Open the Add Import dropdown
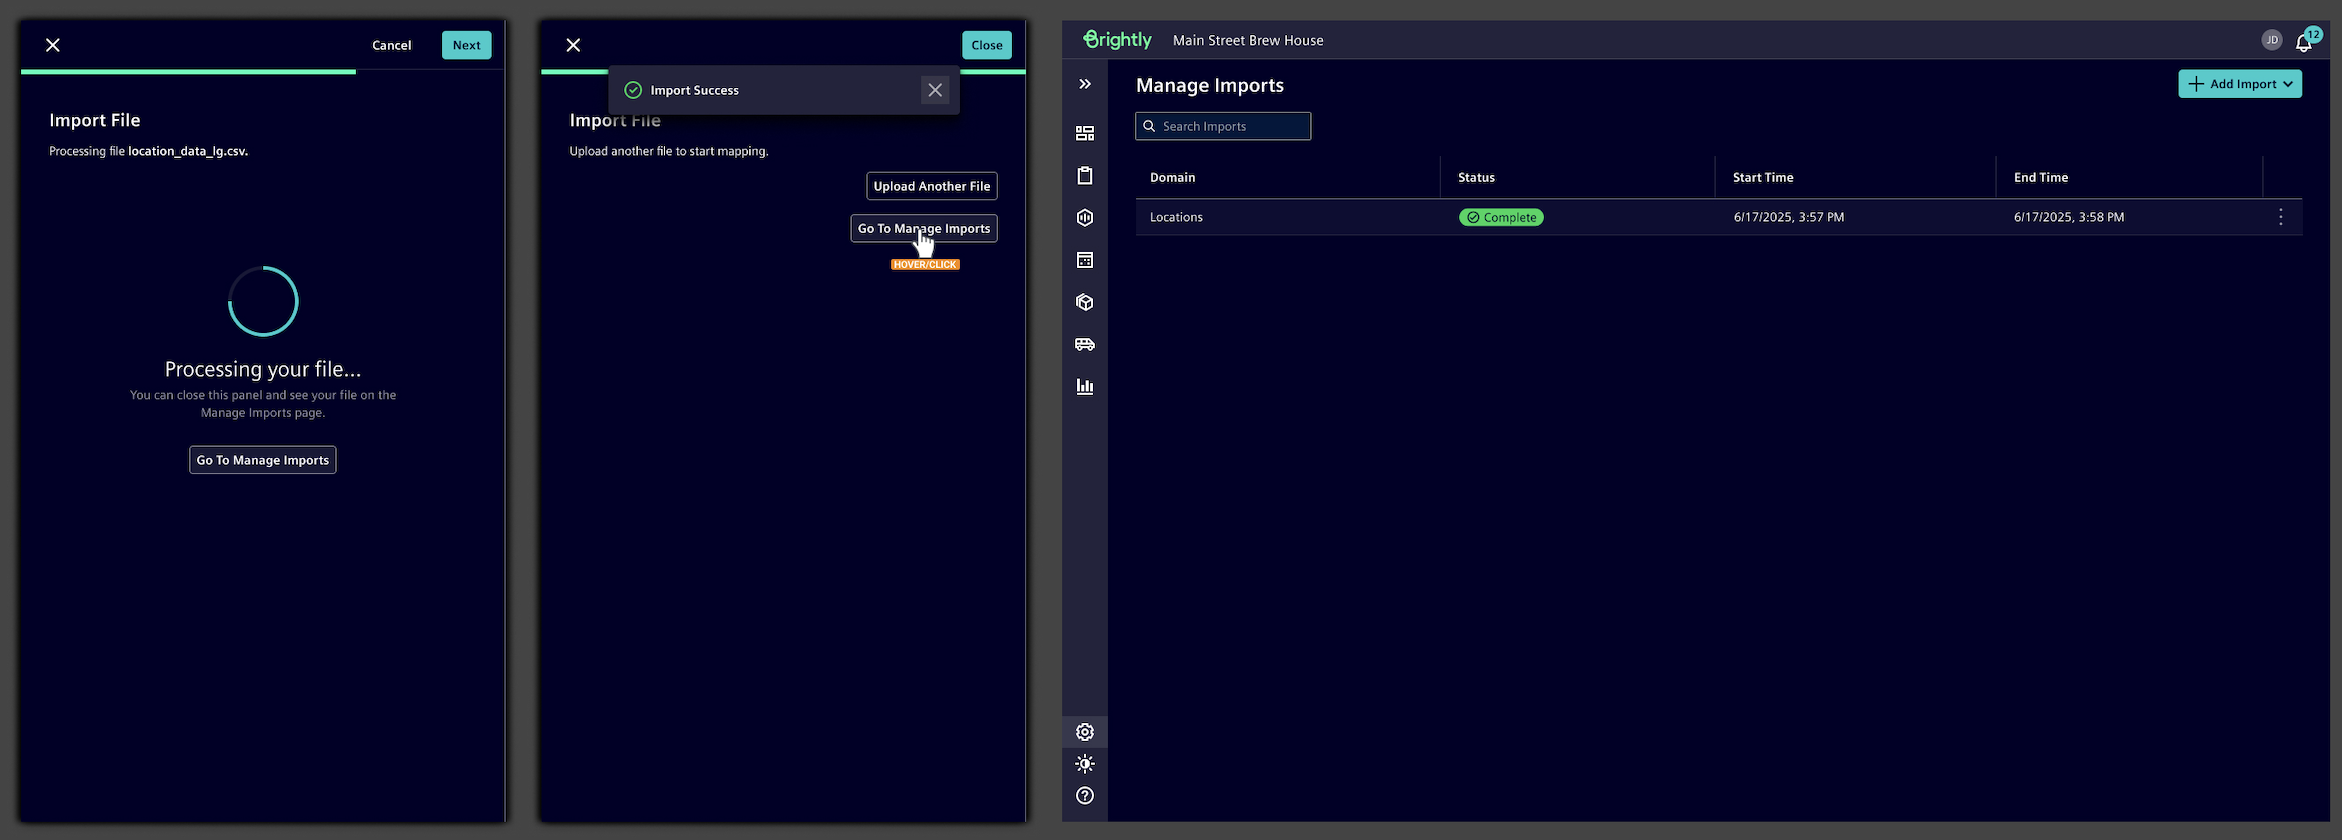The width and height of the screenshot is (2342, 840). (x=2240, y=84)
